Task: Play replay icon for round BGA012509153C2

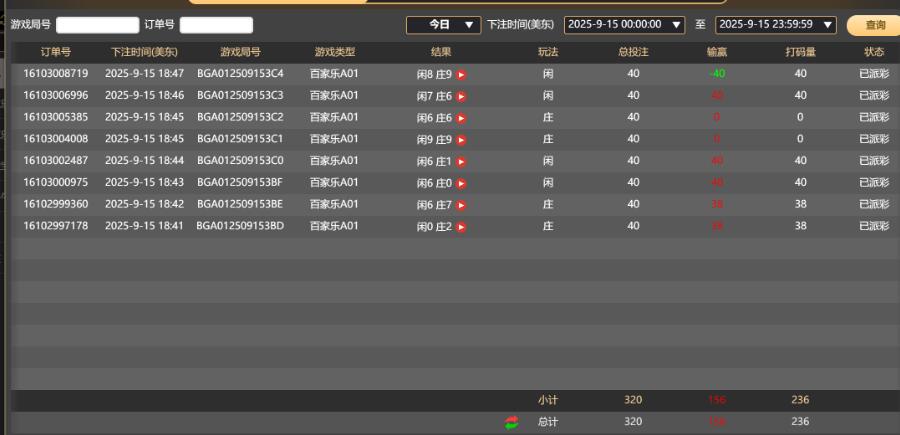Action: pyautogui.click(x=461, y=118)
